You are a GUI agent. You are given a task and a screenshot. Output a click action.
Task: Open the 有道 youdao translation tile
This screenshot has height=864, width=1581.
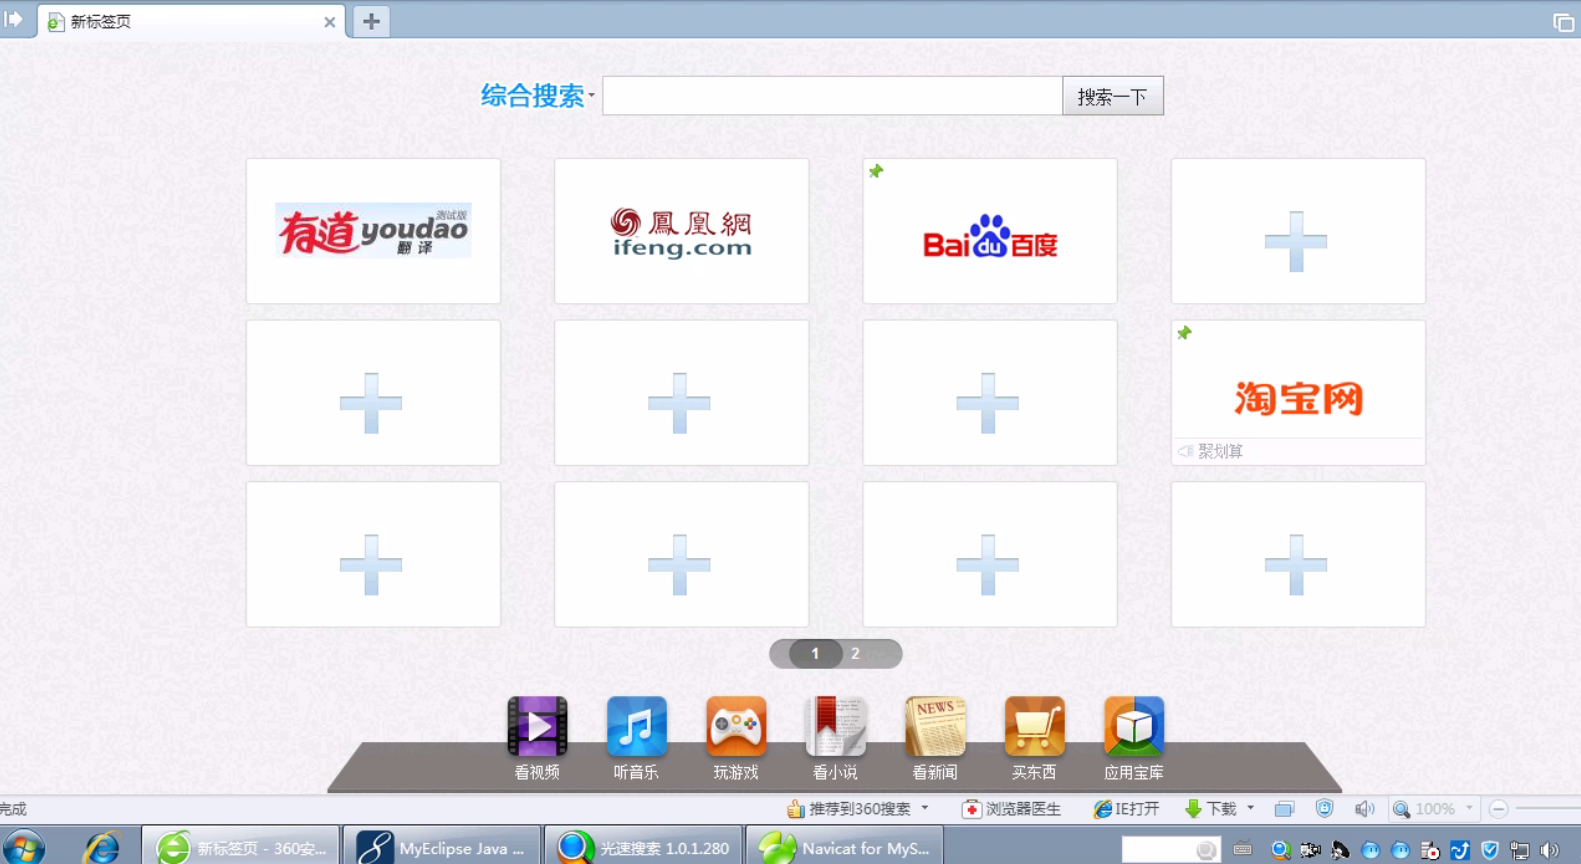point(373,231)
